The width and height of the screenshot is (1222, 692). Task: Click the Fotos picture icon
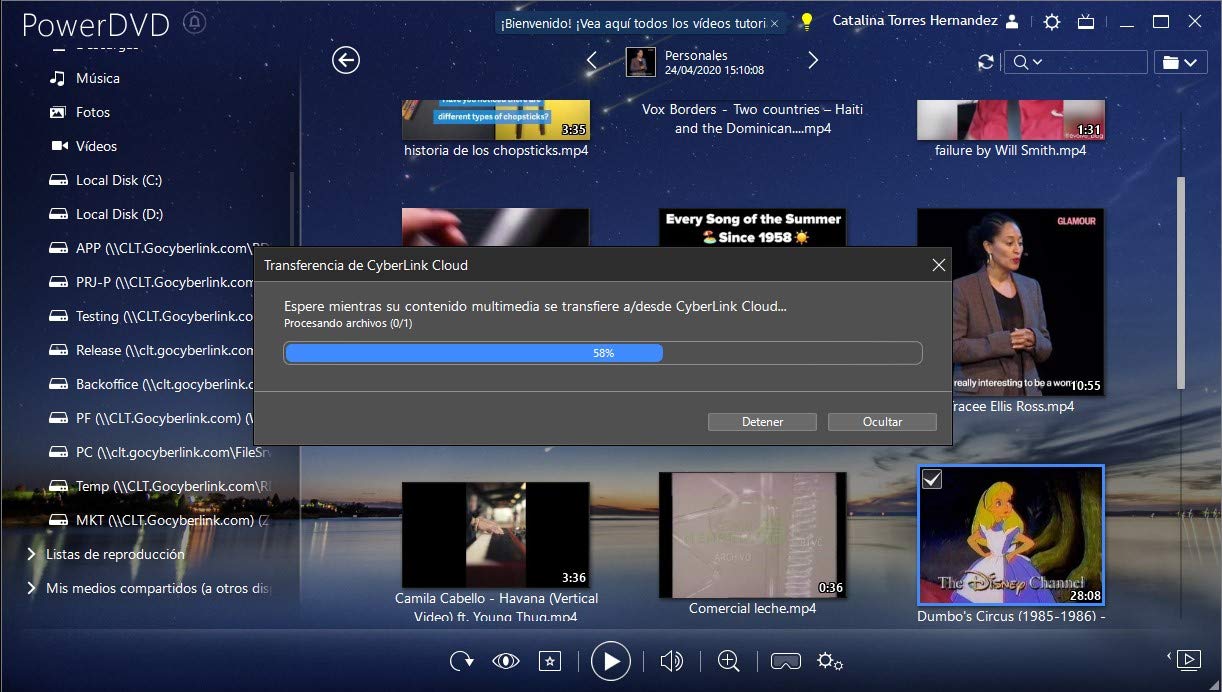(x=58, y=112)
